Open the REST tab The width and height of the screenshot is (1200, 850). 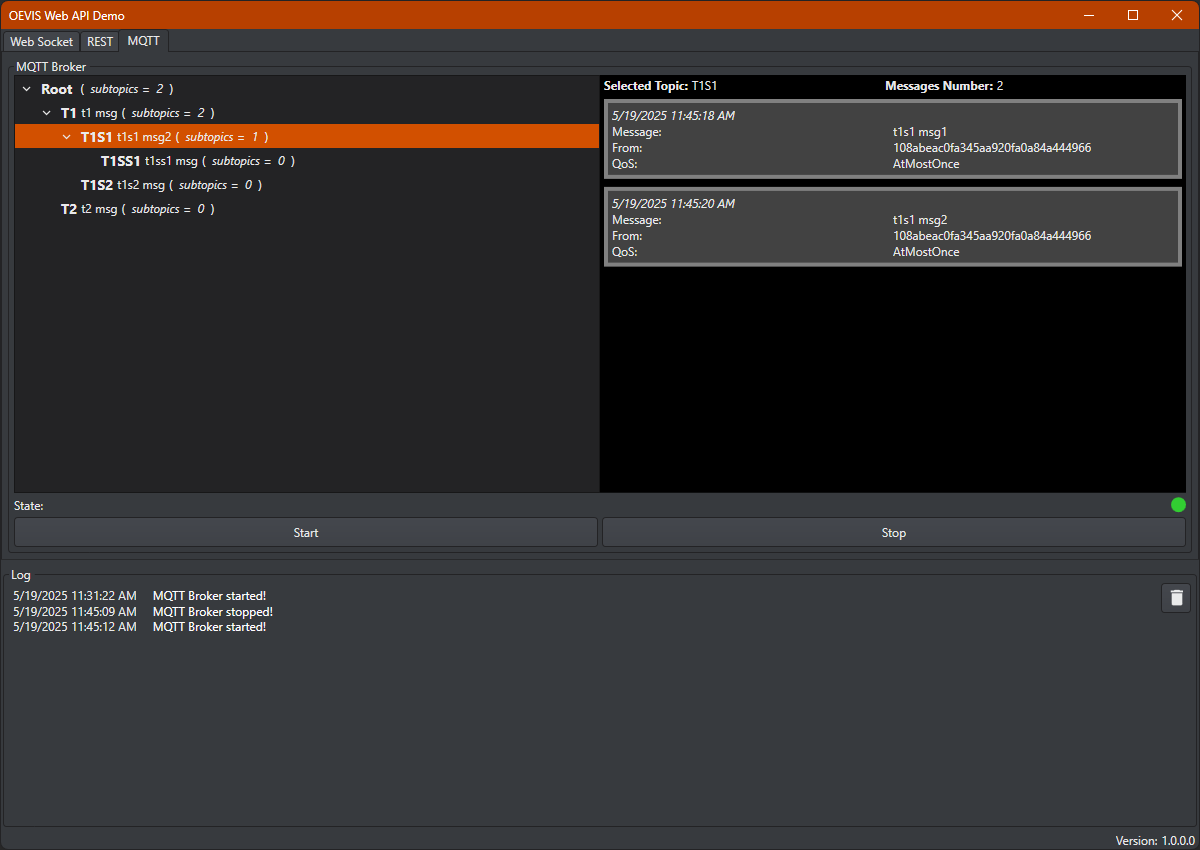point(100,42)
